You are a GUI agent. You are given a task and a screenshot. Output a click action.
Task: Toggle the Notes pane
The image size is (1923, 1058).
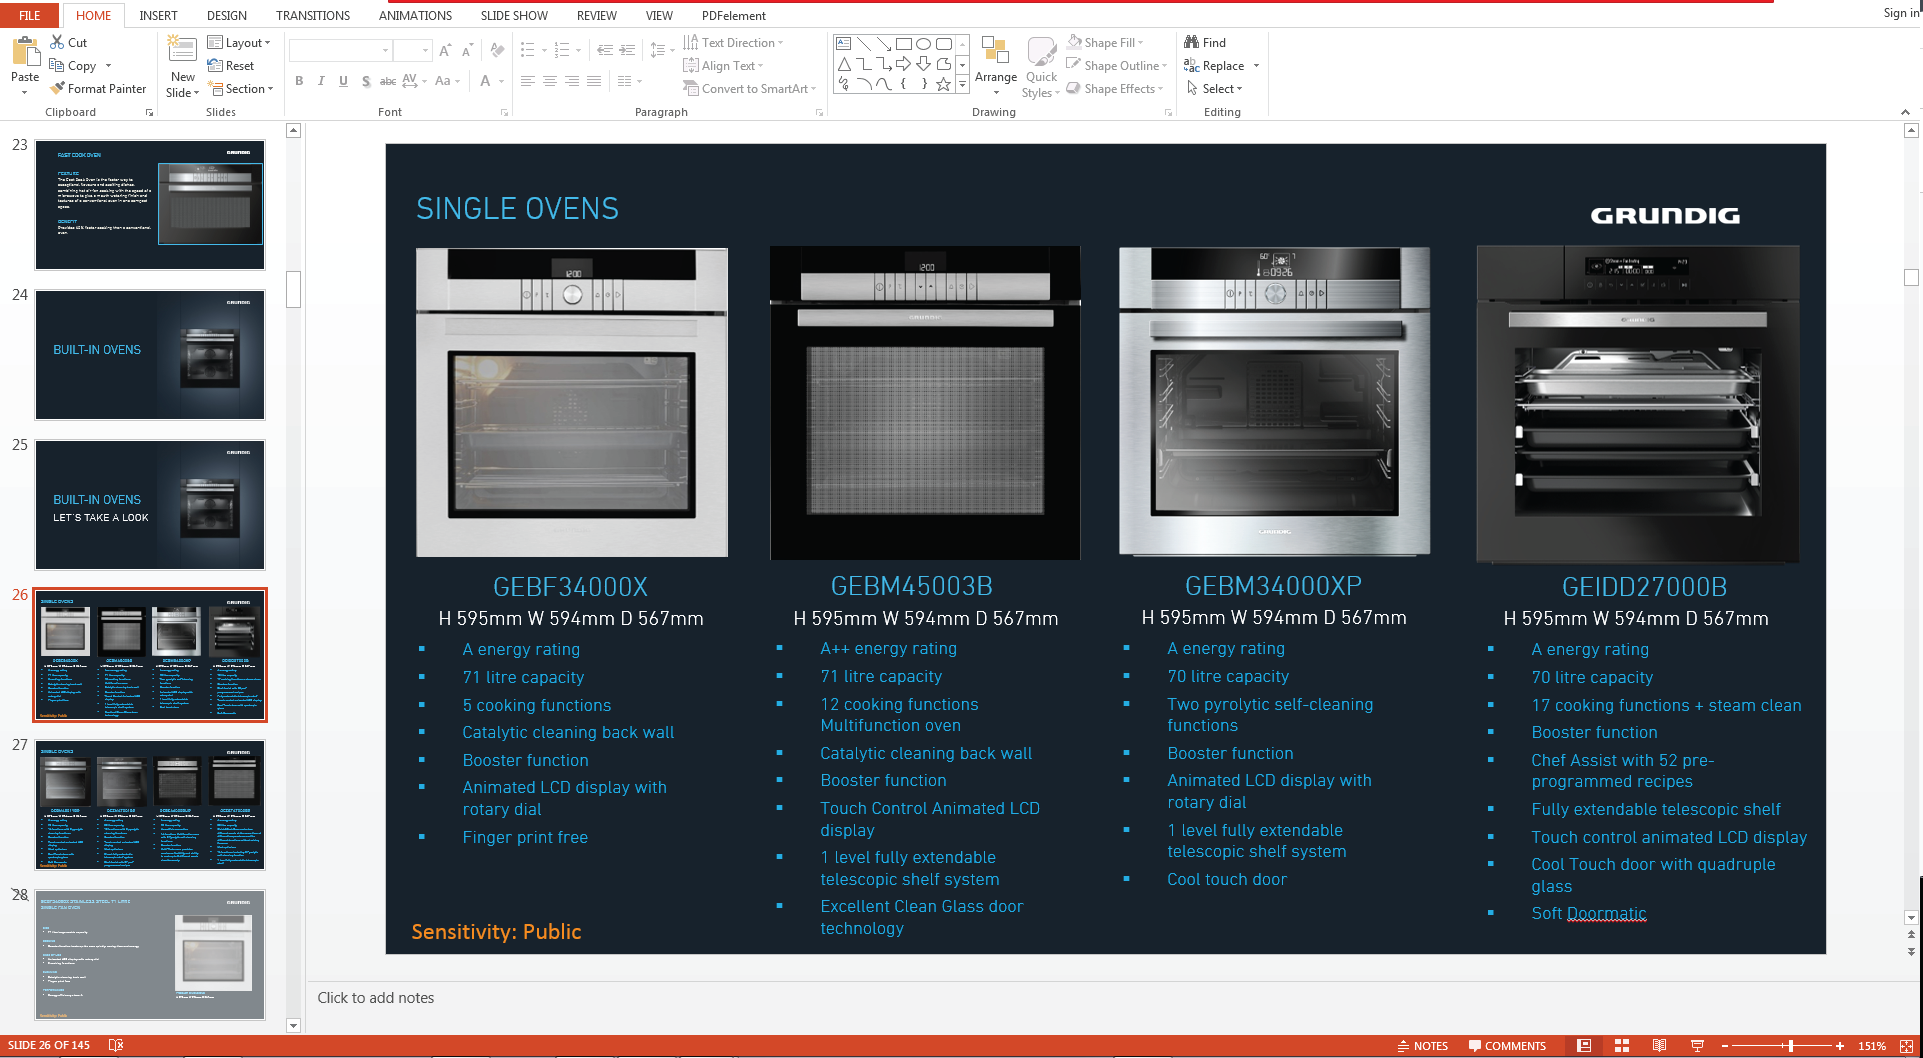pos(1422,1046)
